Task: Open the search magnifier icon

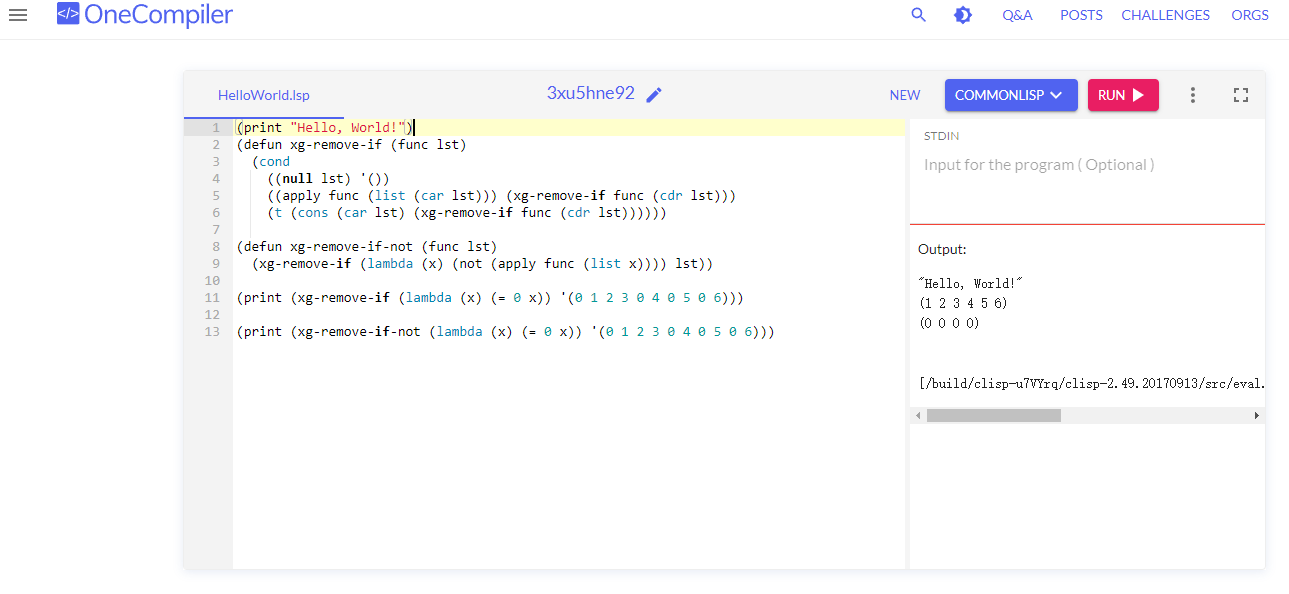Action: pos(918,15)
